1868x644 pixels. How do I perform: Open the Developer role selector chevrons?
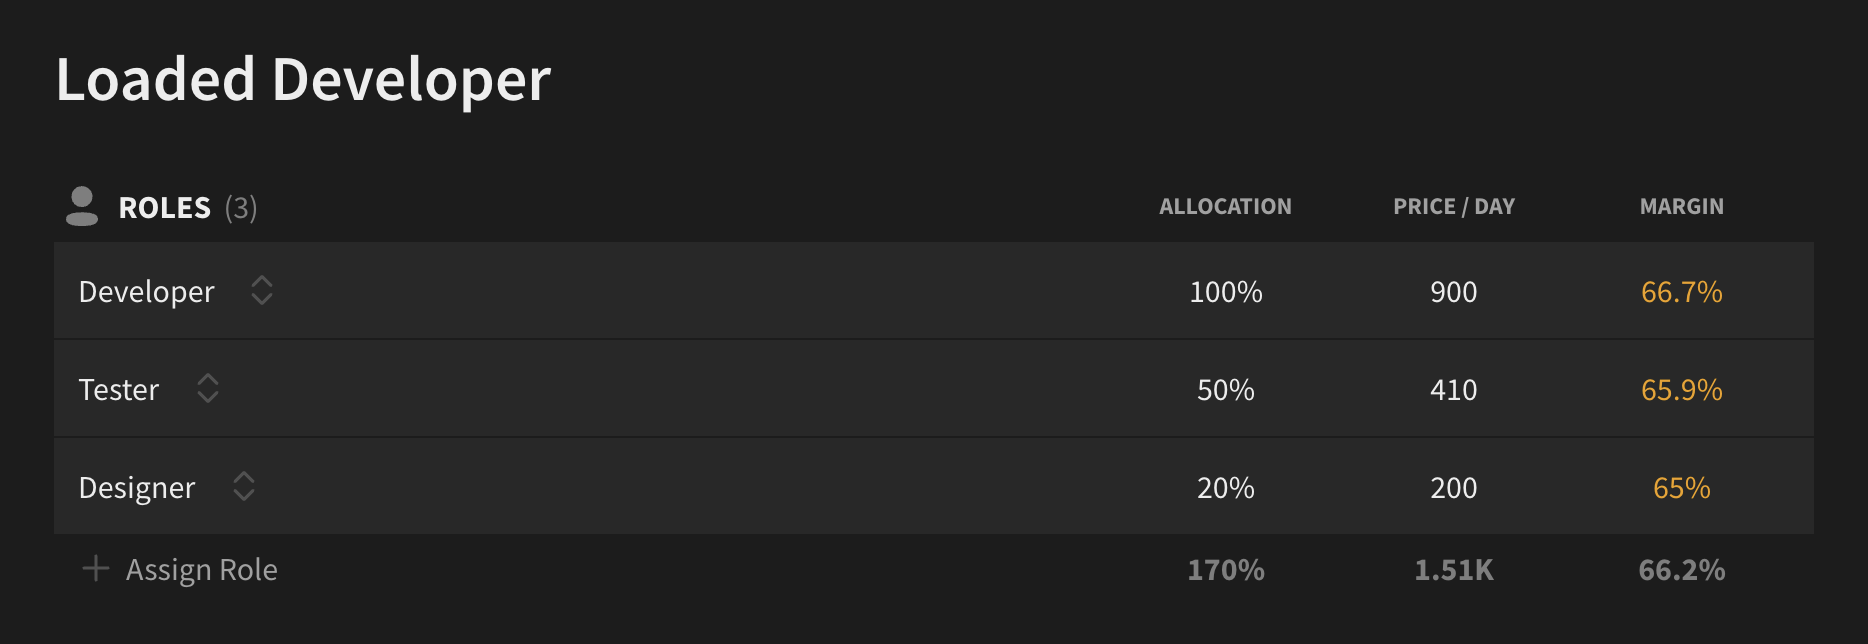coord(262,291)
